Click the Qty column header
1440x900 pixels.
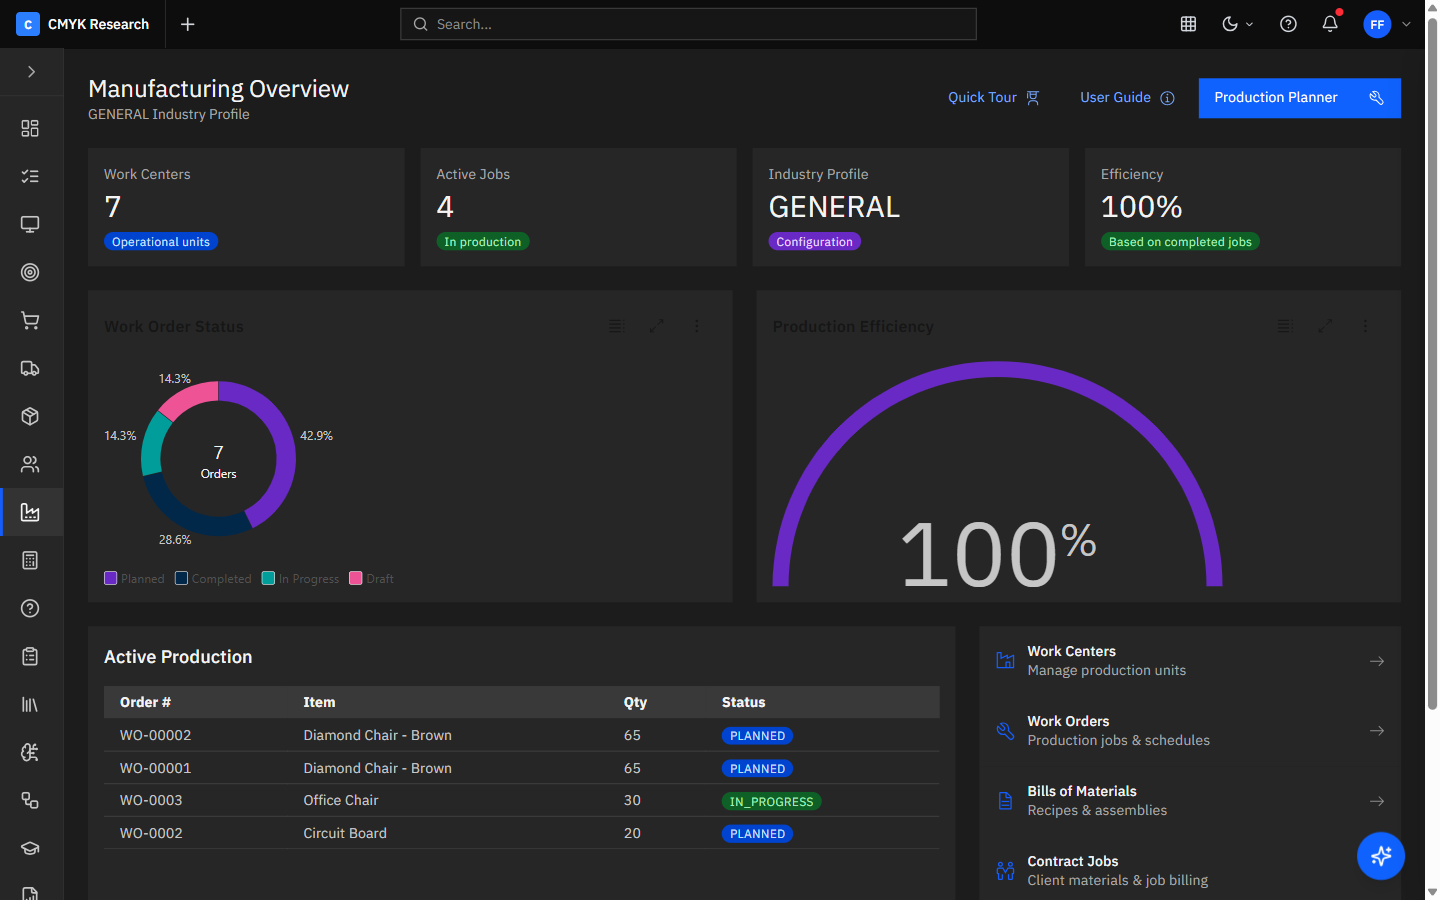tap(635, 702)
